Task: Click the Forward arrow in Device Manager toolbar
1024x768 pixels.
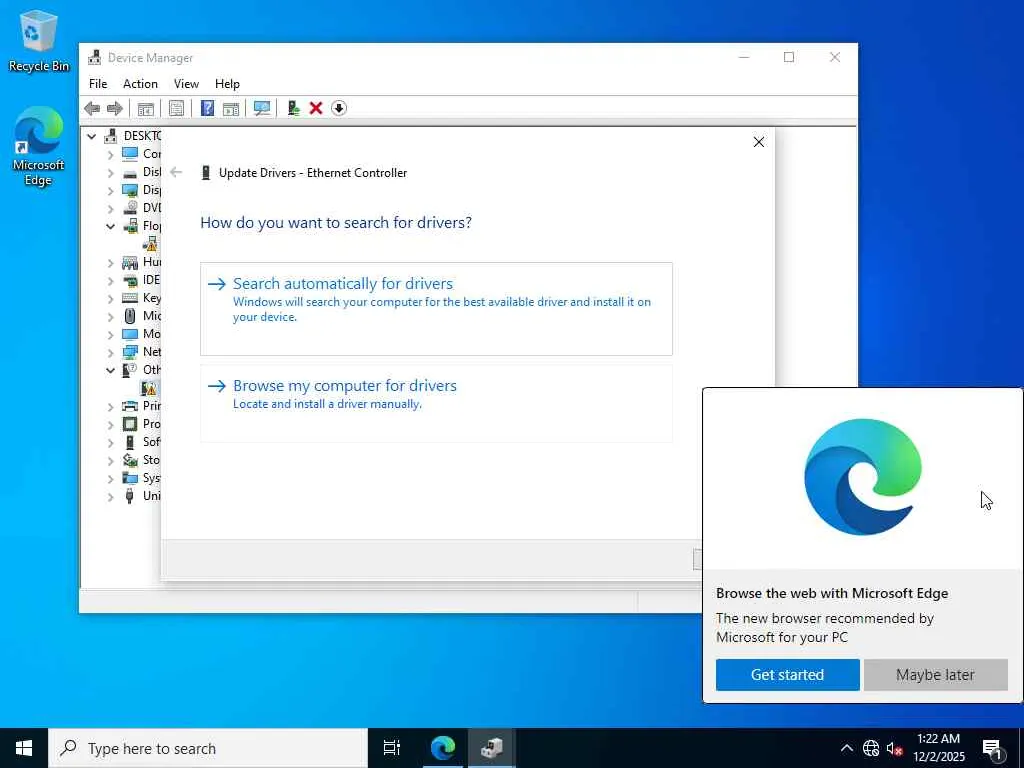Action: coord(115,108)
